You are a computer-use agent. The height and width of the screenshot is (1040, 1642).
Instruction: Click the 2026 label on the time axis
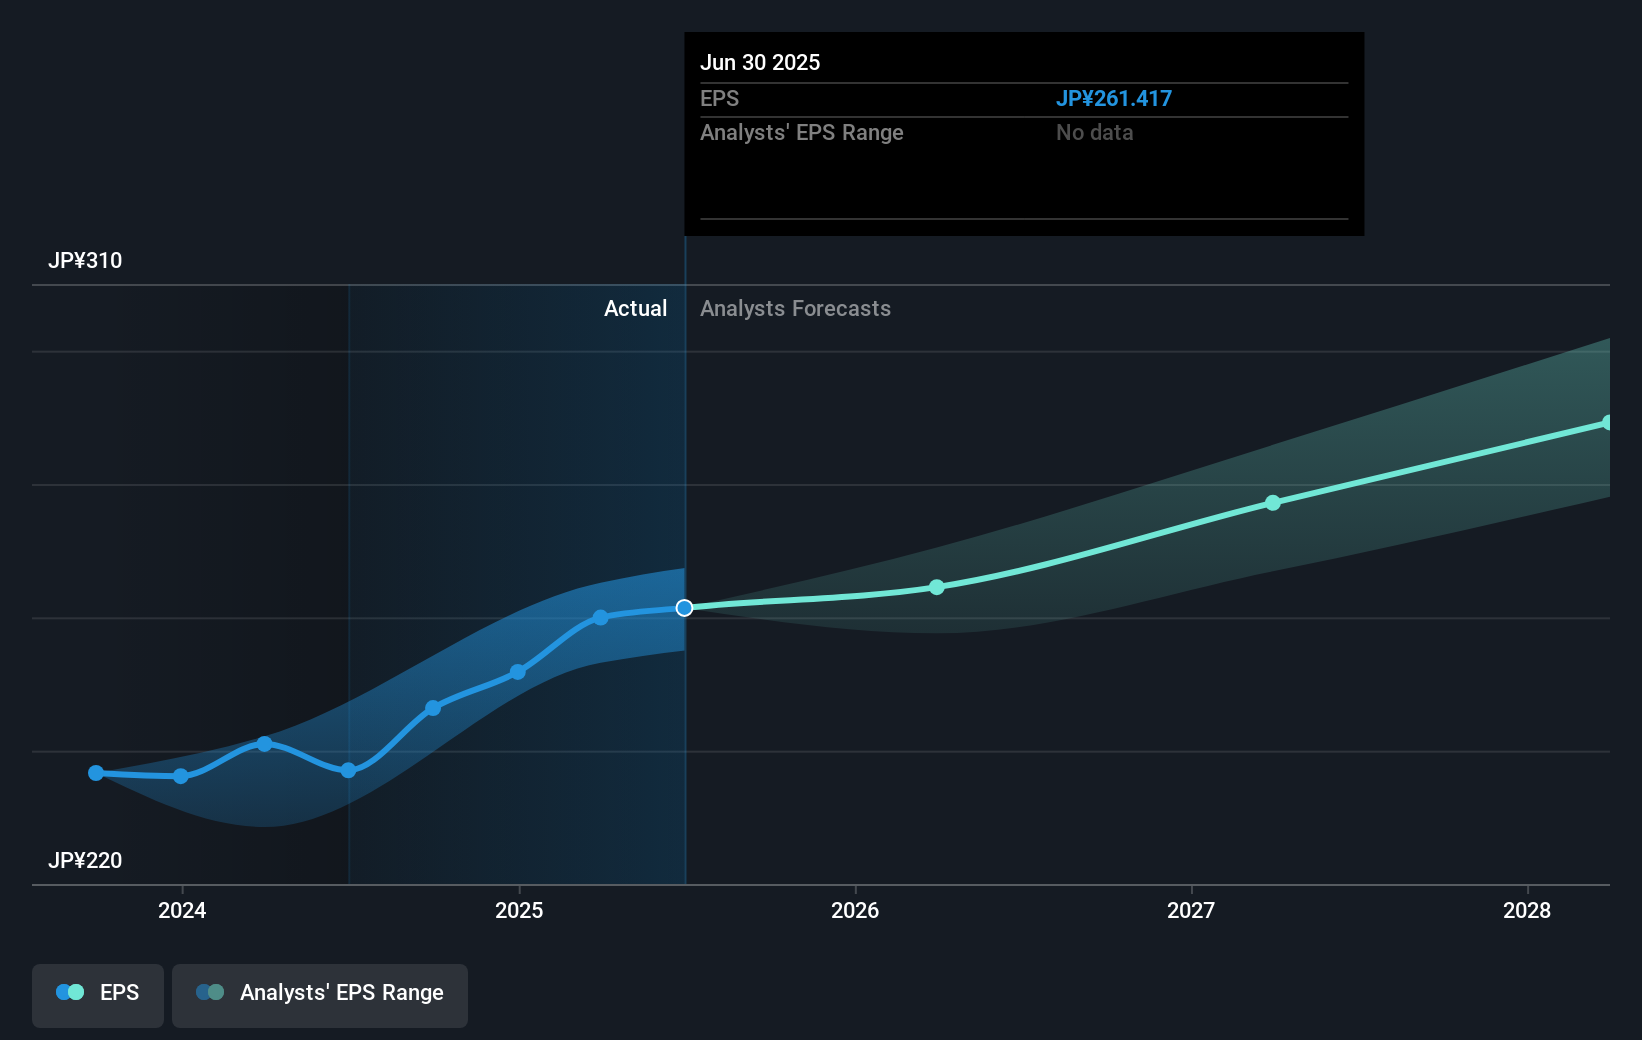[855, 911]
